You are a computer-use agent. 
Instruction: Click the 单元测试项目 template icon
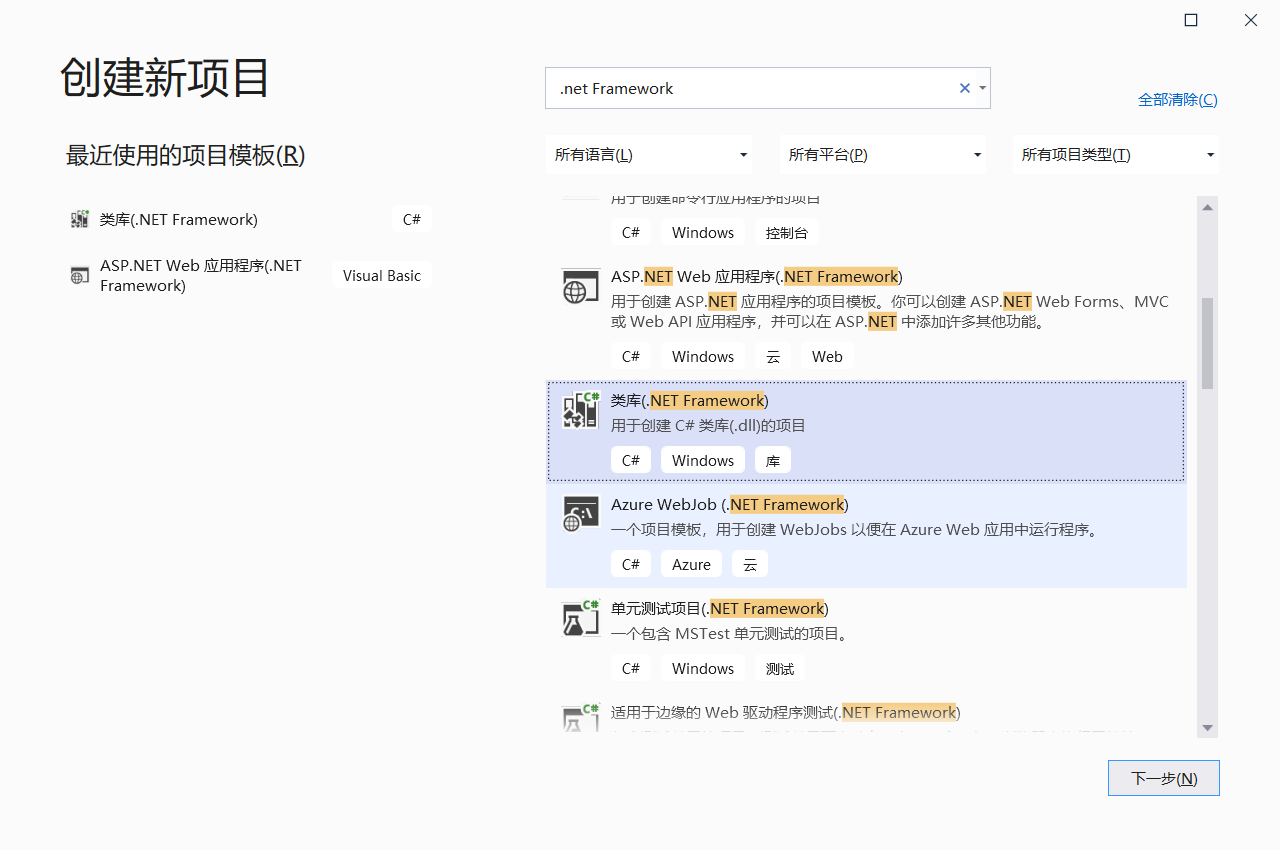coord(580,618)
